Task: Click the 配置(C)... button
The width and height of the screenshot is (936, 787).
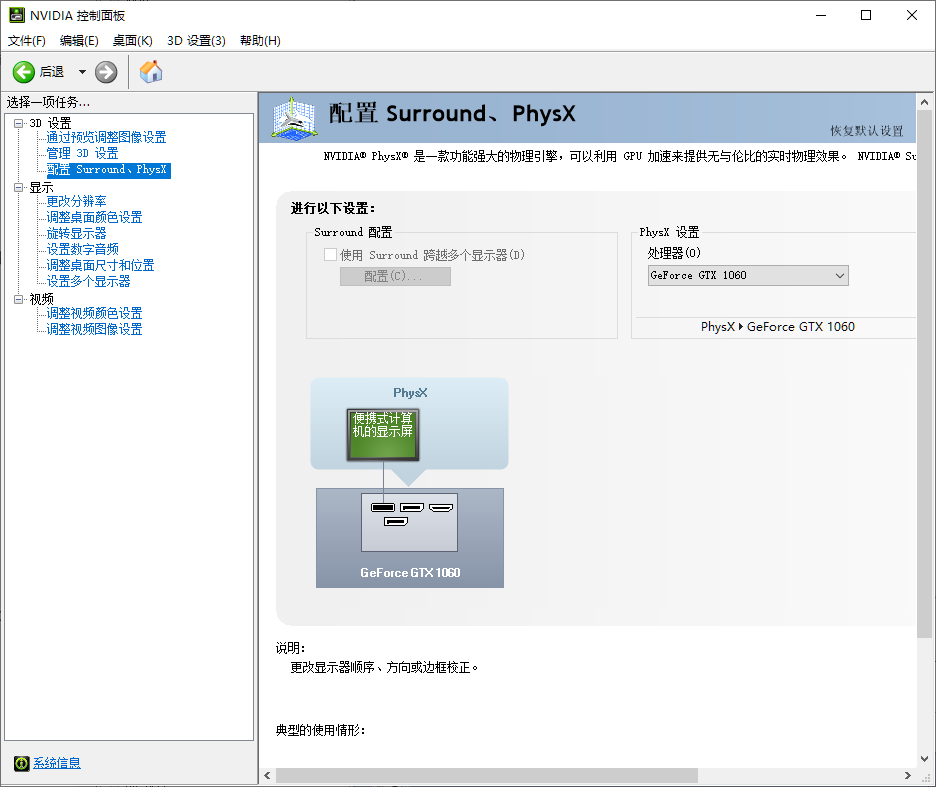Action: click(x=395, y=276)
